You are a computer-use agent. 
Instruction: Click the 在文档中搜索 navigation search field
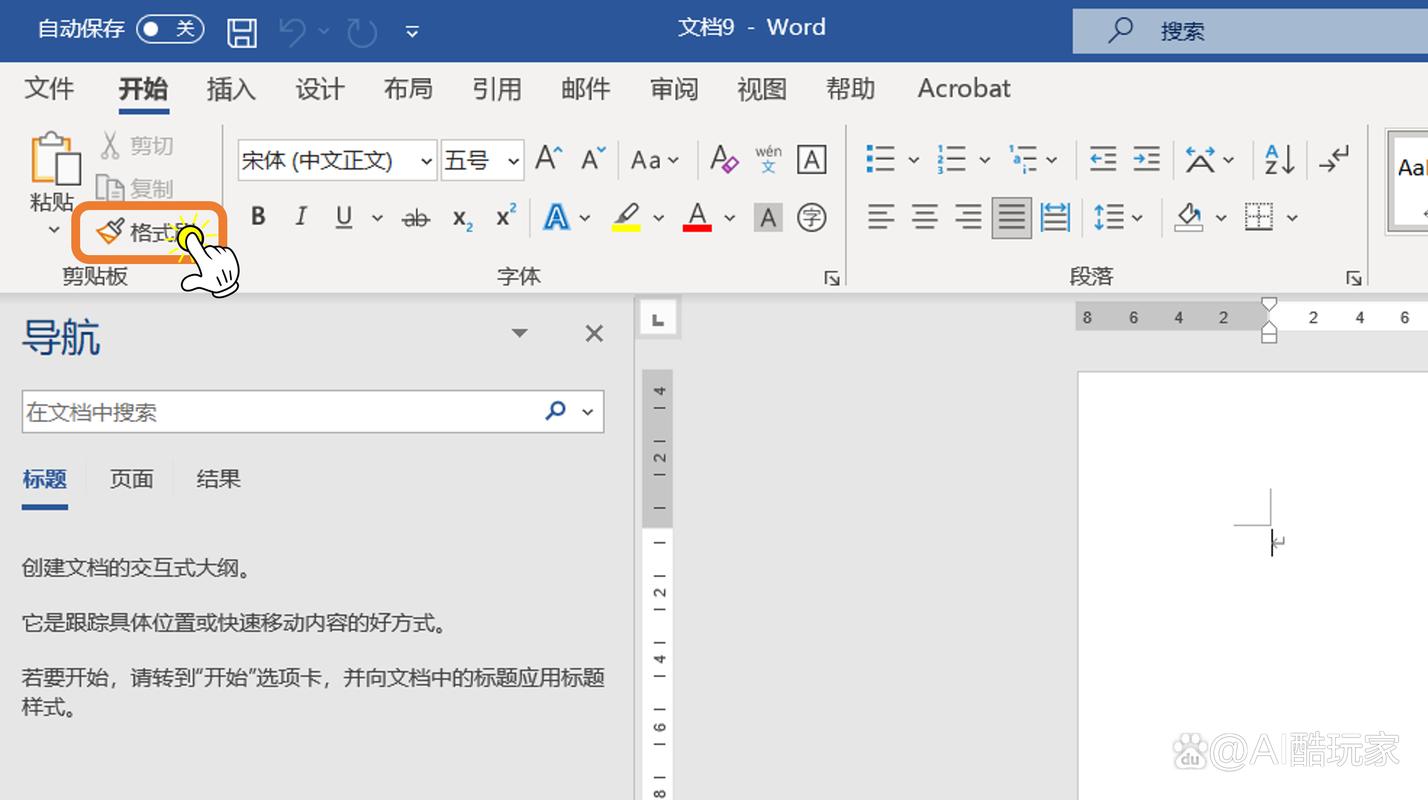[312, 411]
